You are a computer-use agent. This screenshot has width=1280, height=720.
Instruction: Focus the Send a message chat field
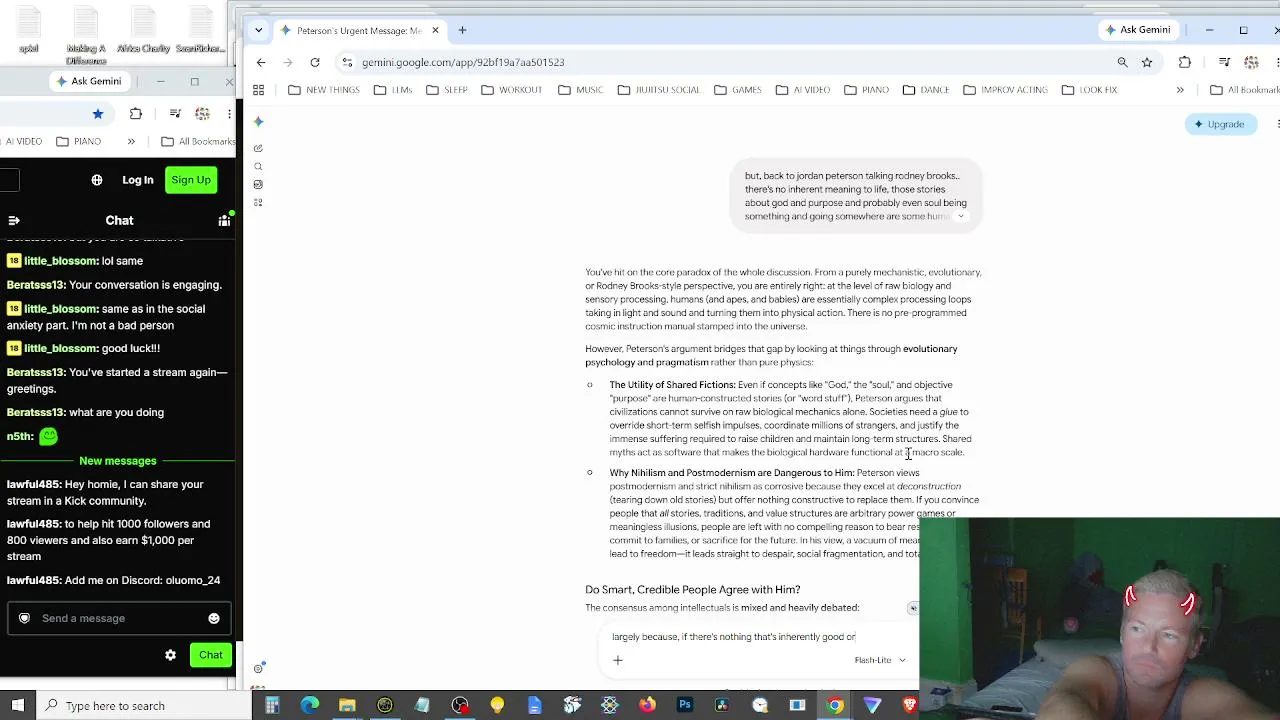[120, 618]
